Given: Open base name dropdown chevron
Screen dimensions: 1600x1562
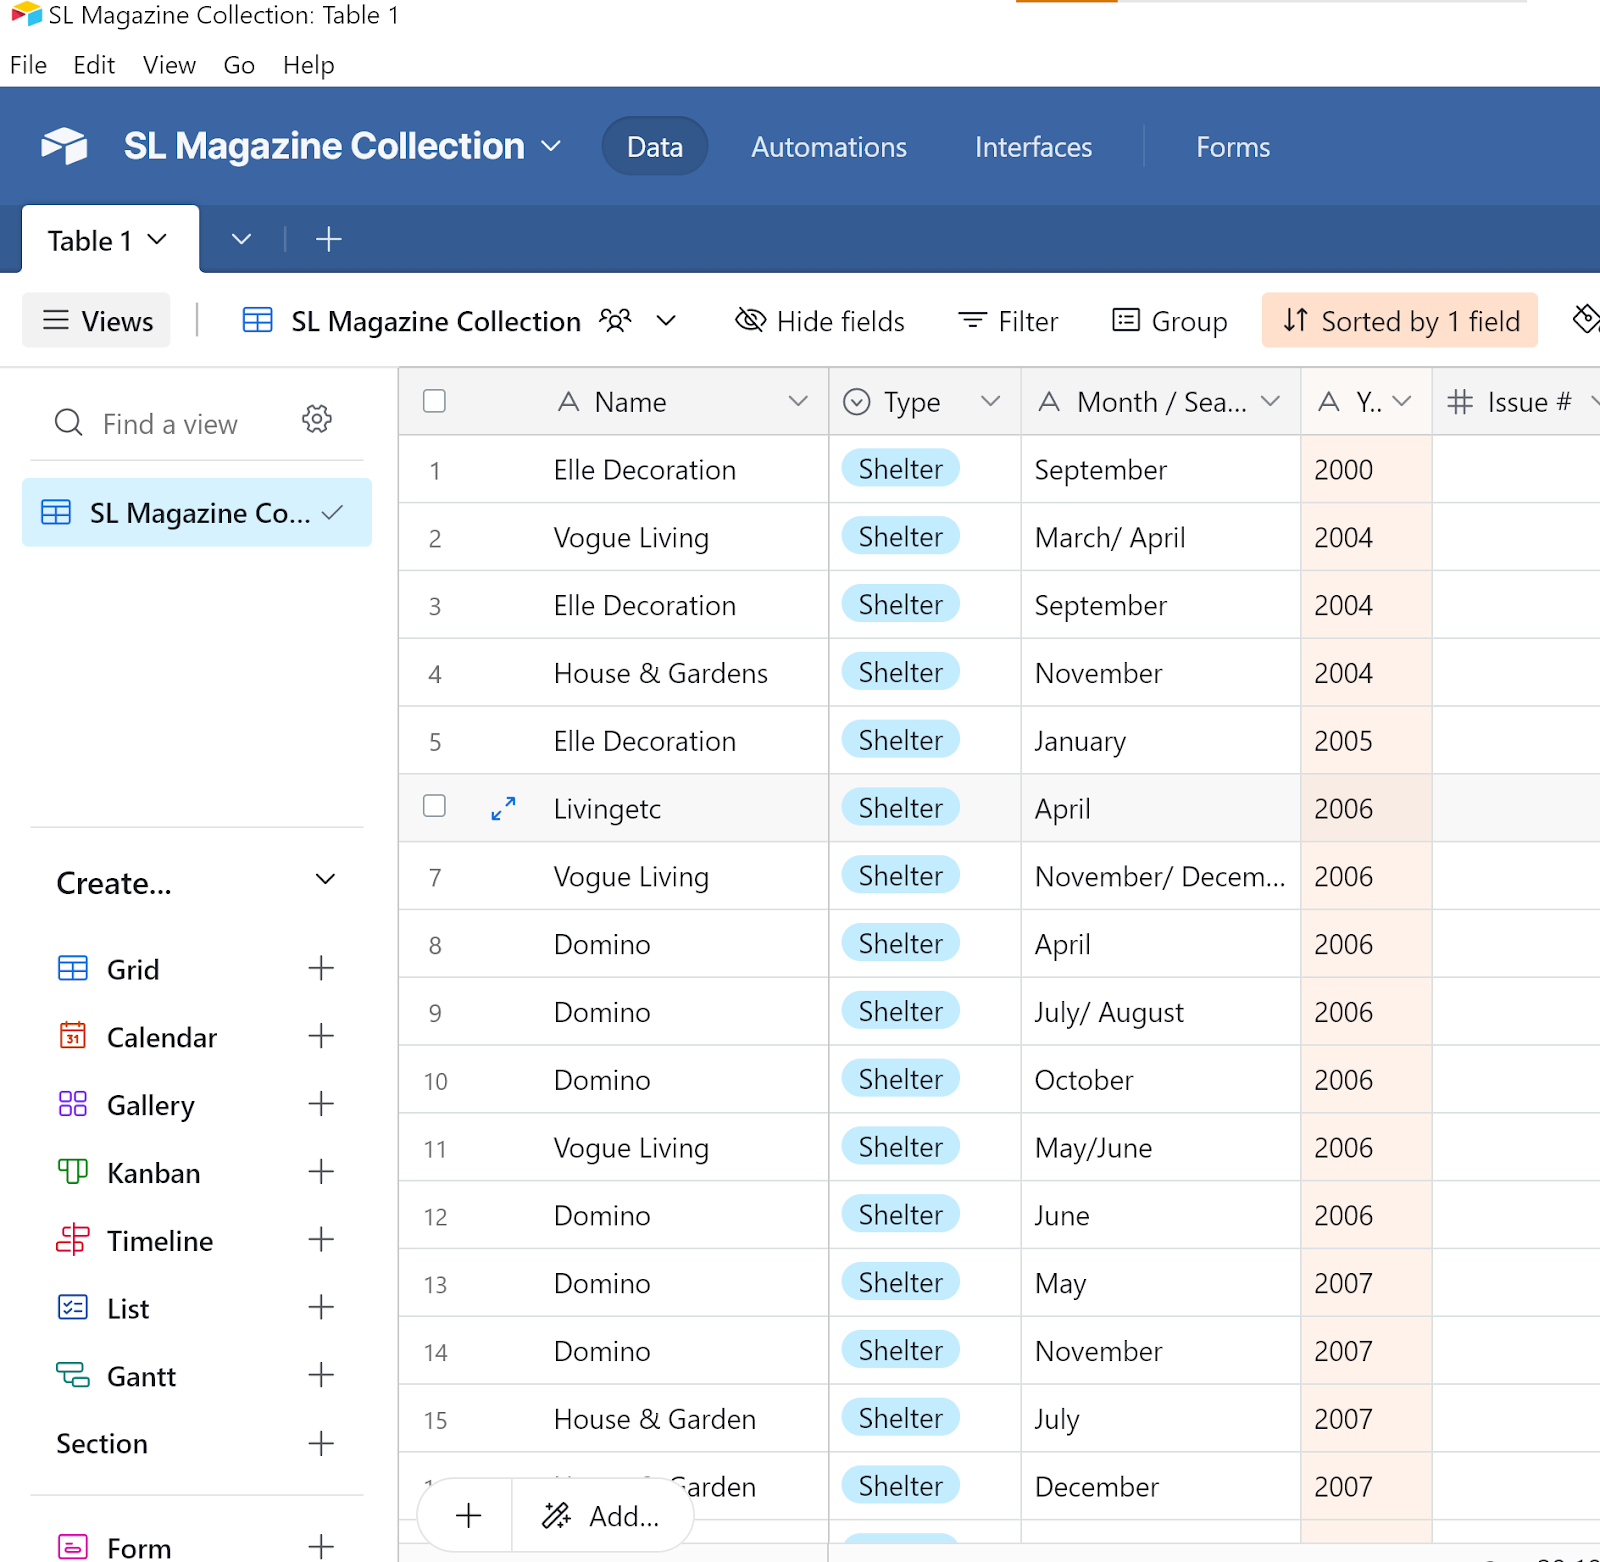Looking at the screenshot, I should pos(551,146).
